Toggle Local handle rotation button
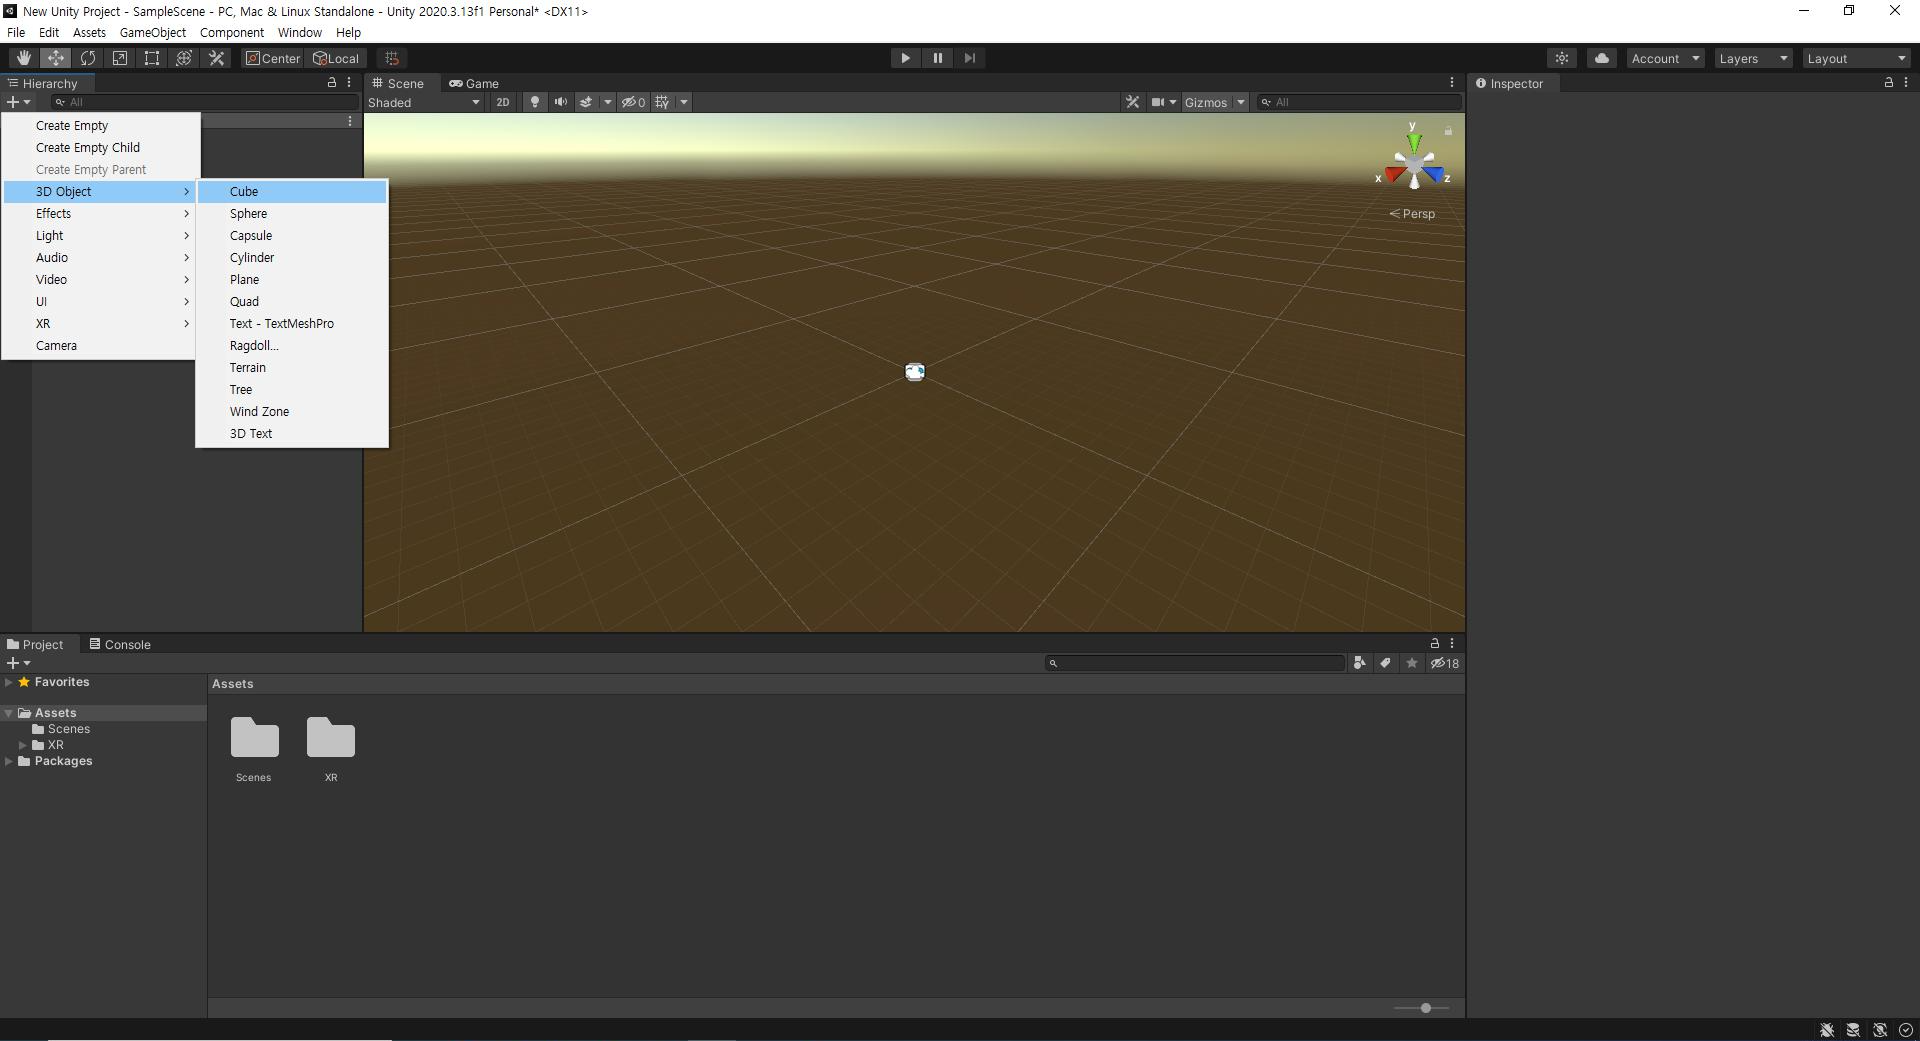This screenshot has width=1920, height=1041. tap(336, 58)
